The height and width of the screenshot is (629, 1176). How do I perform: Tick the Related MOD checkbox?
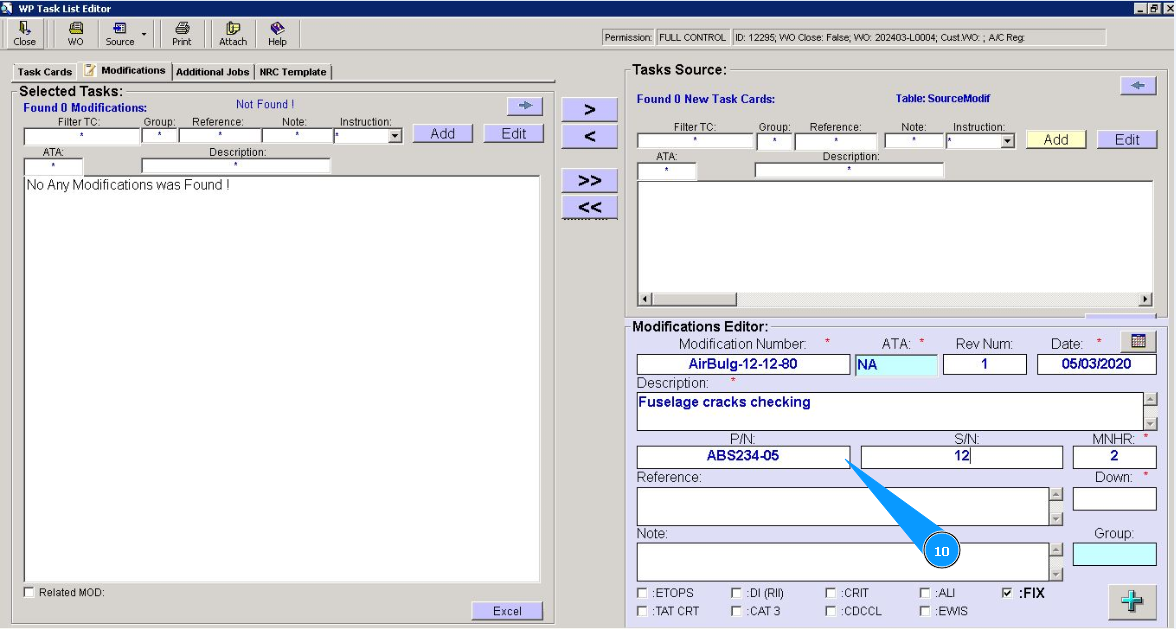[x=29, y=593]
